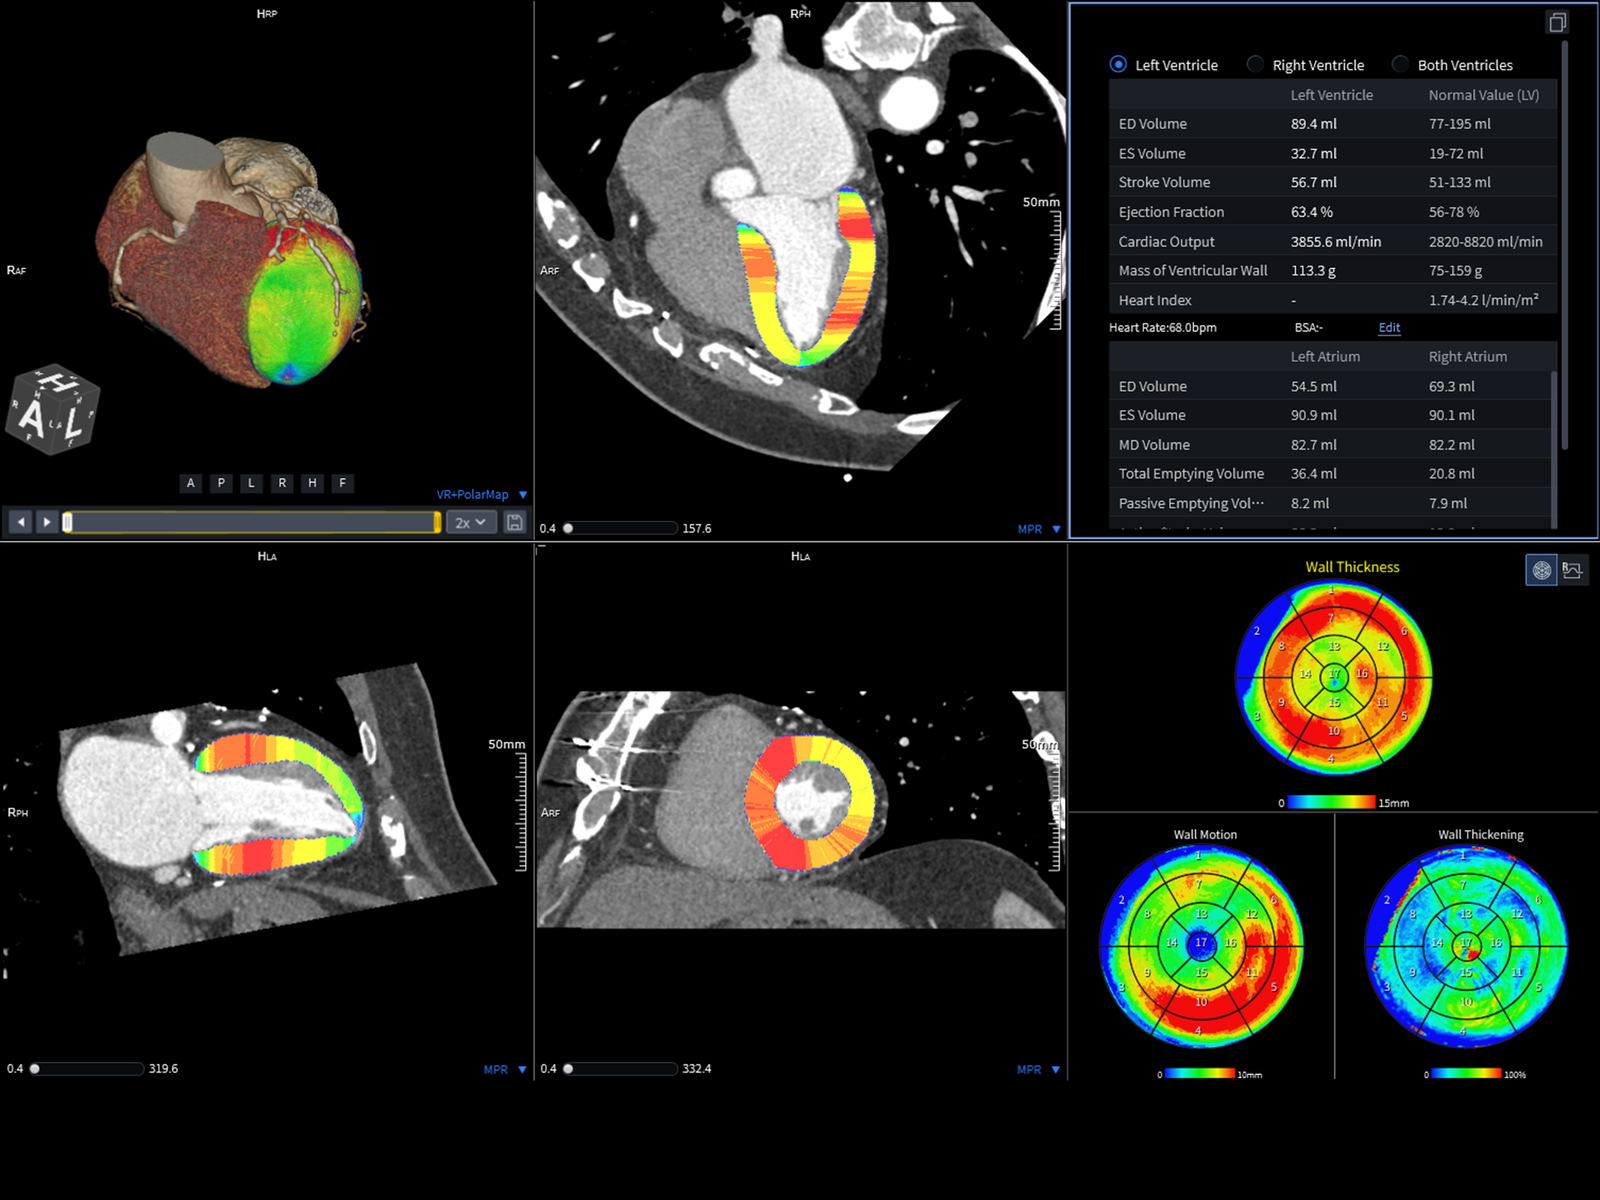Select the Left Ventricle radio button
Viewport: 1600px width, 1200px height.
[1118, 64]
